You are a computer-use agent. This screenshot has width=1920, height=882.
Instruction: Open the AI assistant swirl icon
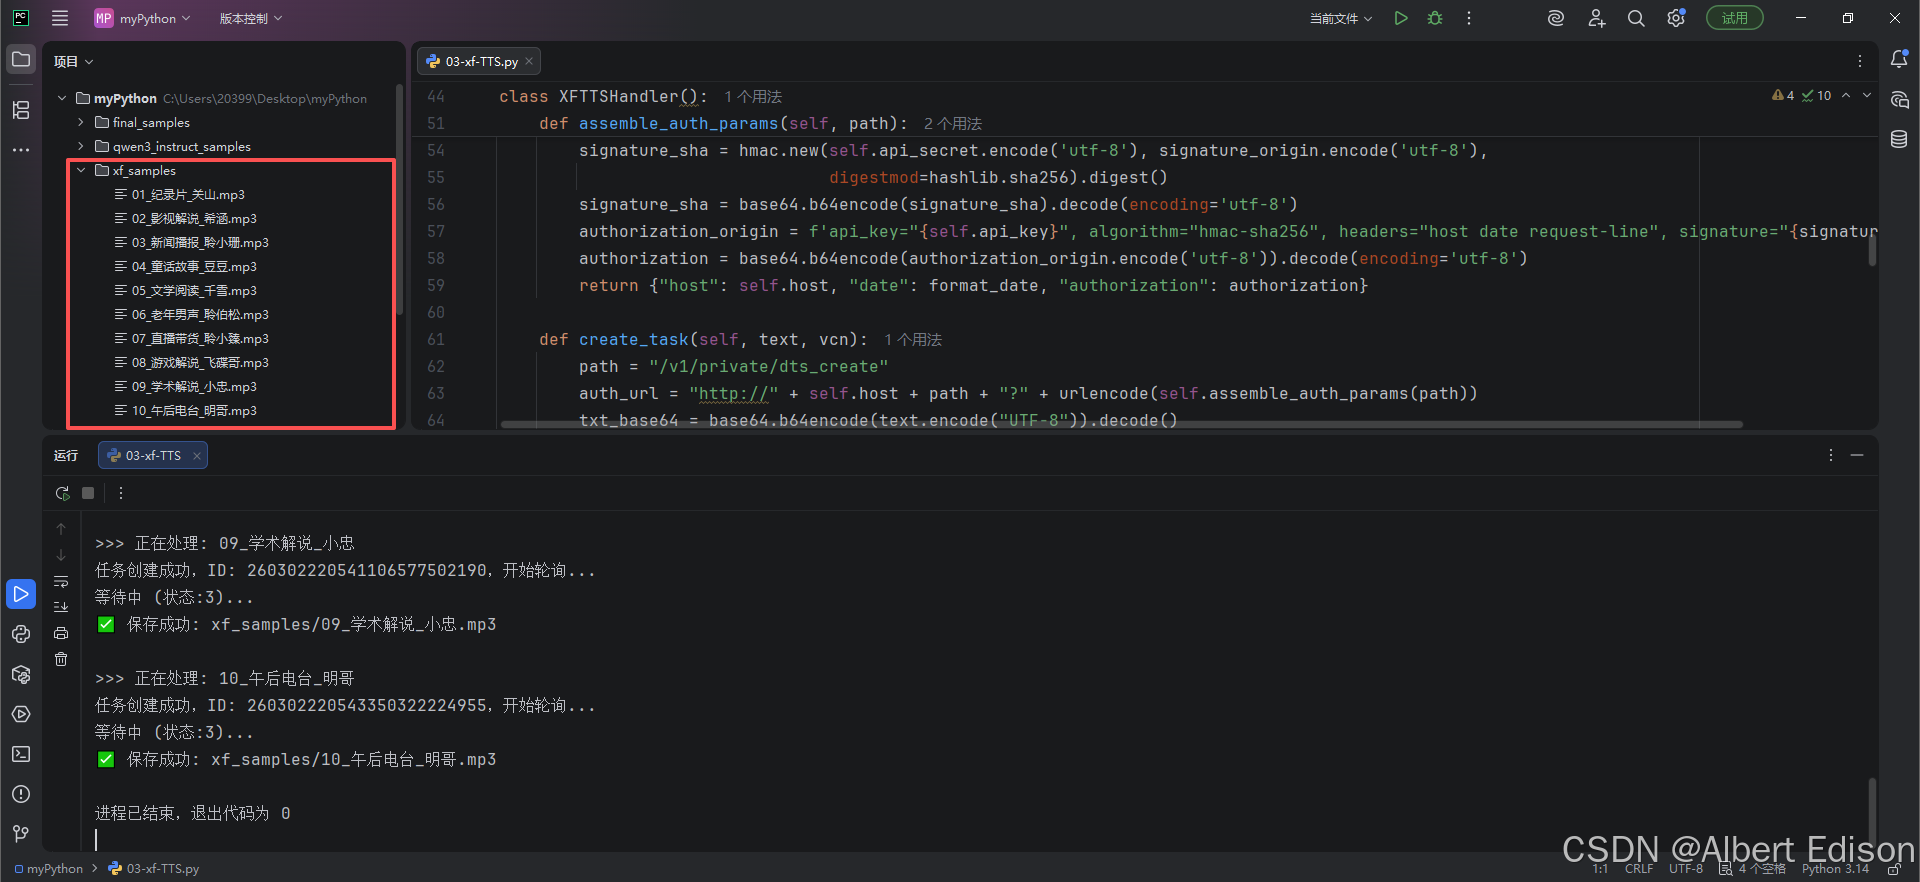point(1556,18)
